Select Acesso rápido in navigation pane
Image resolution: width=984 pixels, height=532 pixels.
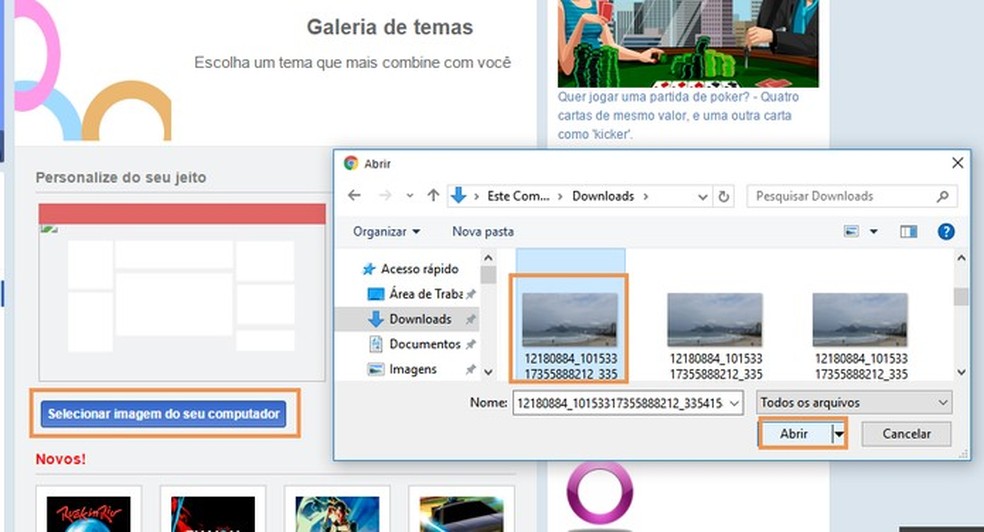click(x=410, y=269)
